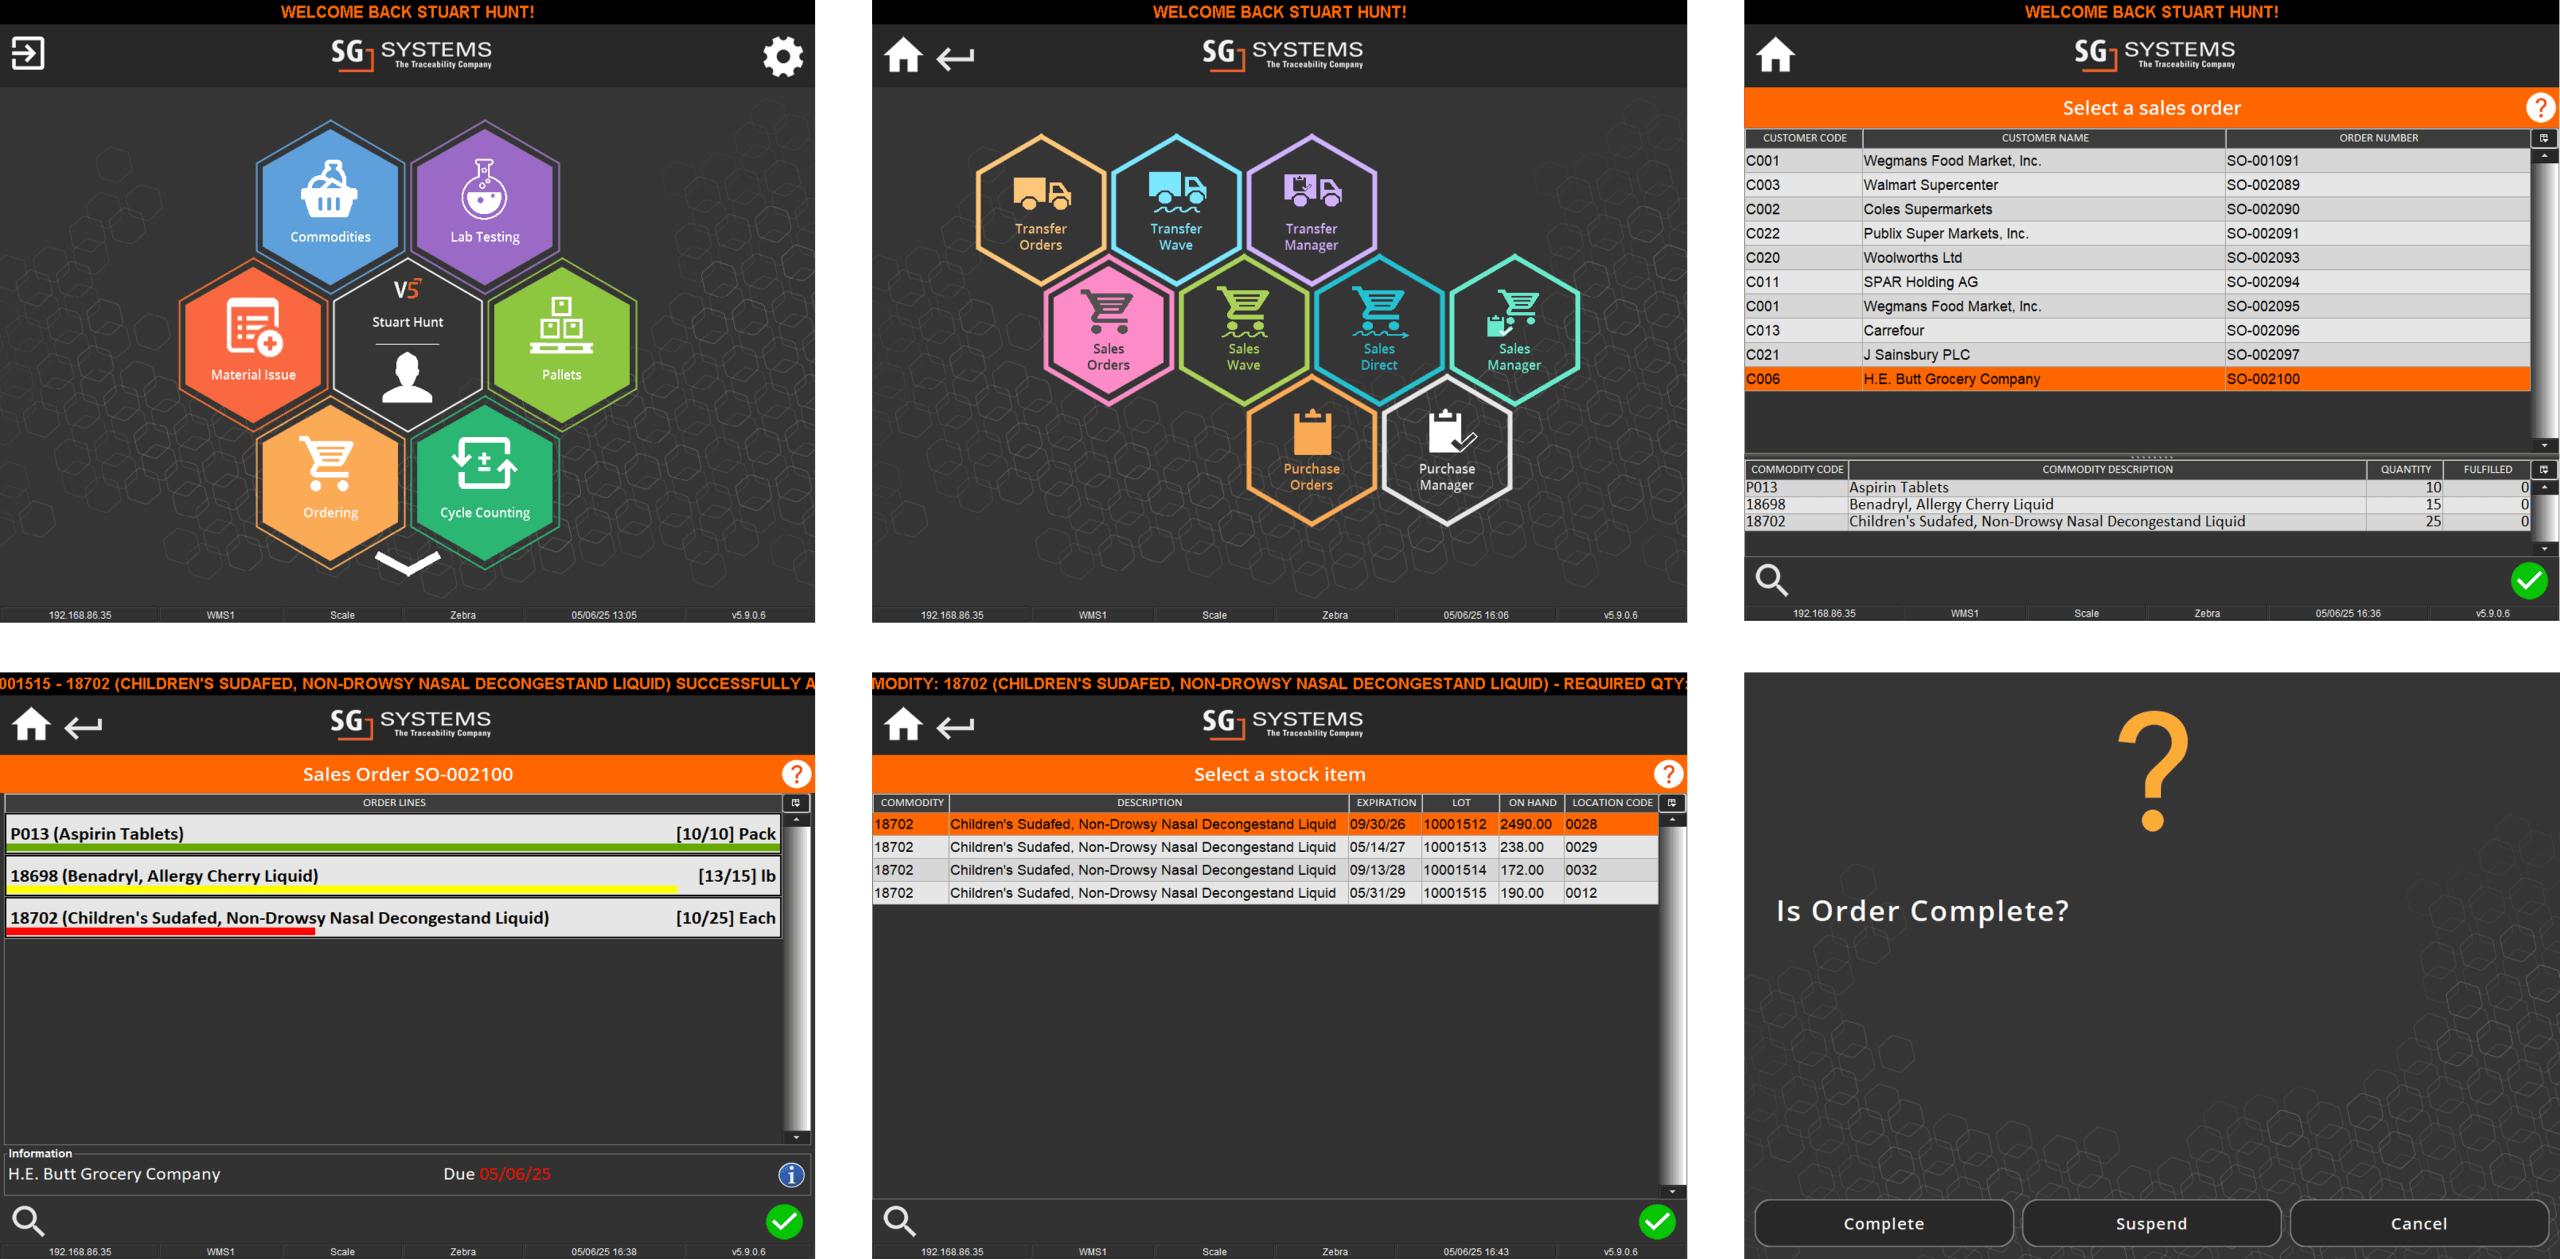Confirm stock item with green checkmark
2560x1259 pixels.
(x=1657, y=1221)
